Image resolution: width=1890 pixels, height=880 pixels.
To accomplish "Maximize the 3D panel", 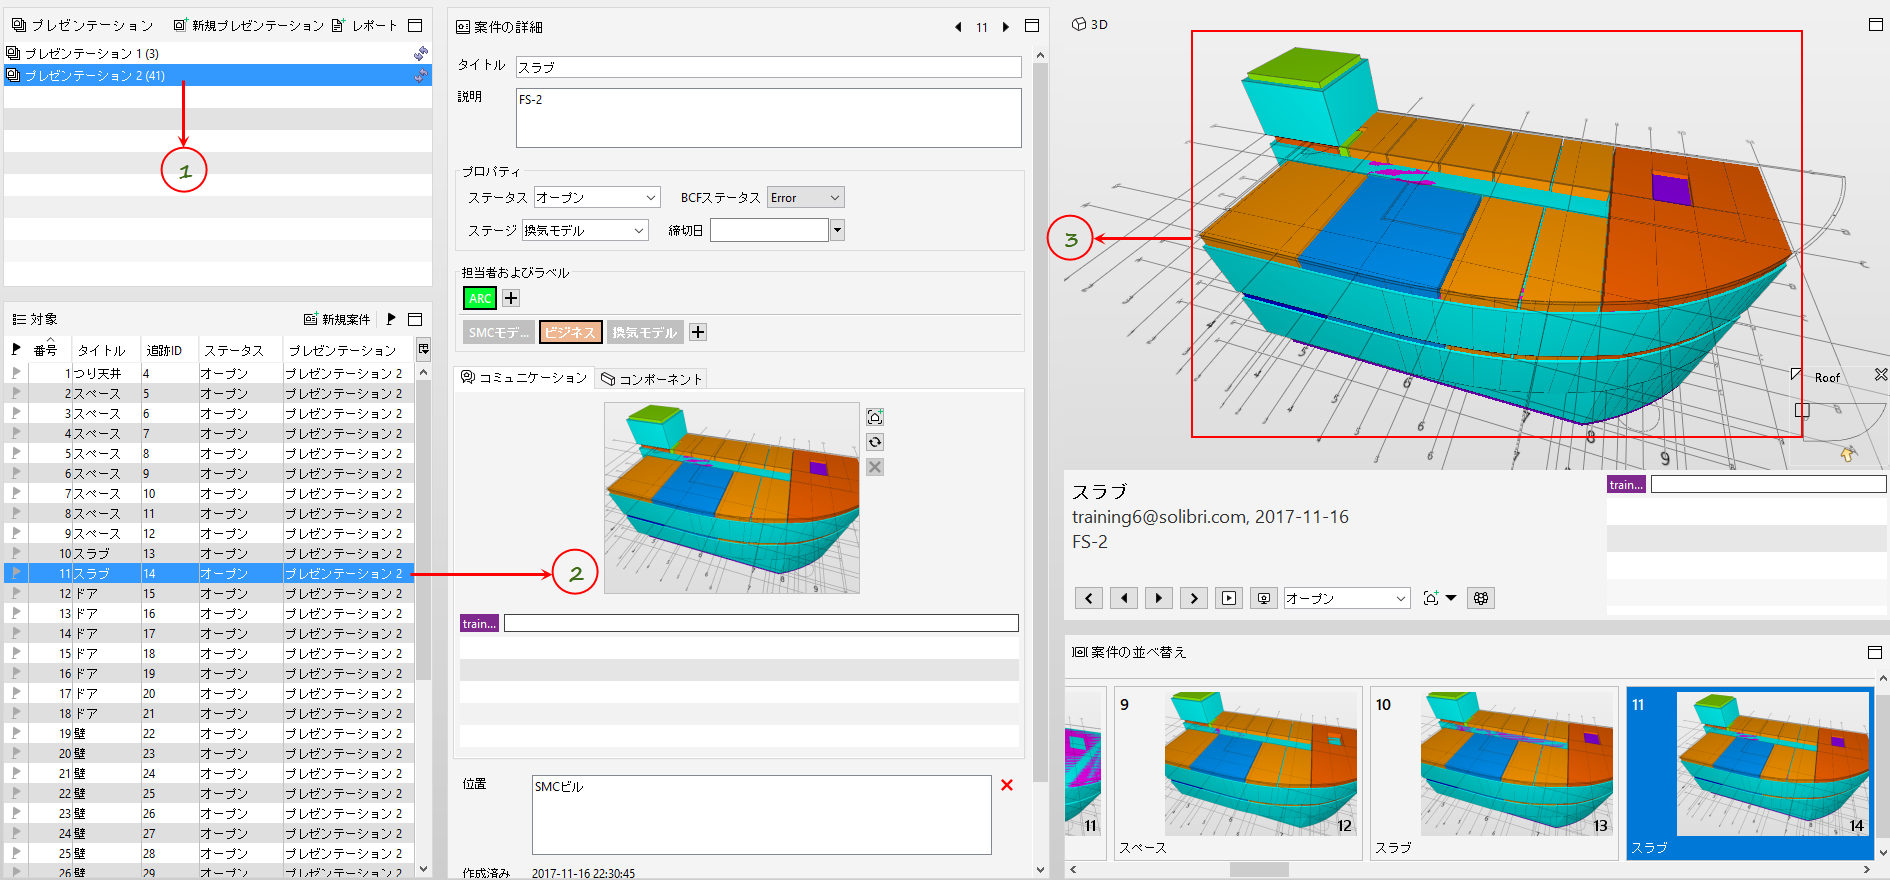I will coord(1876,24).
